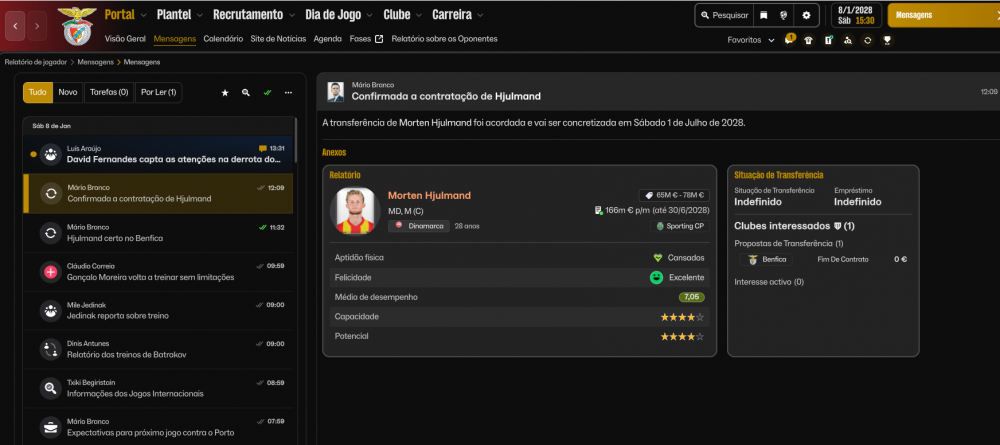This screenshot has height=445, width=1000.
Task: Open message Gonçalo Moreira volta a treinar
Action: click(159, 272)
